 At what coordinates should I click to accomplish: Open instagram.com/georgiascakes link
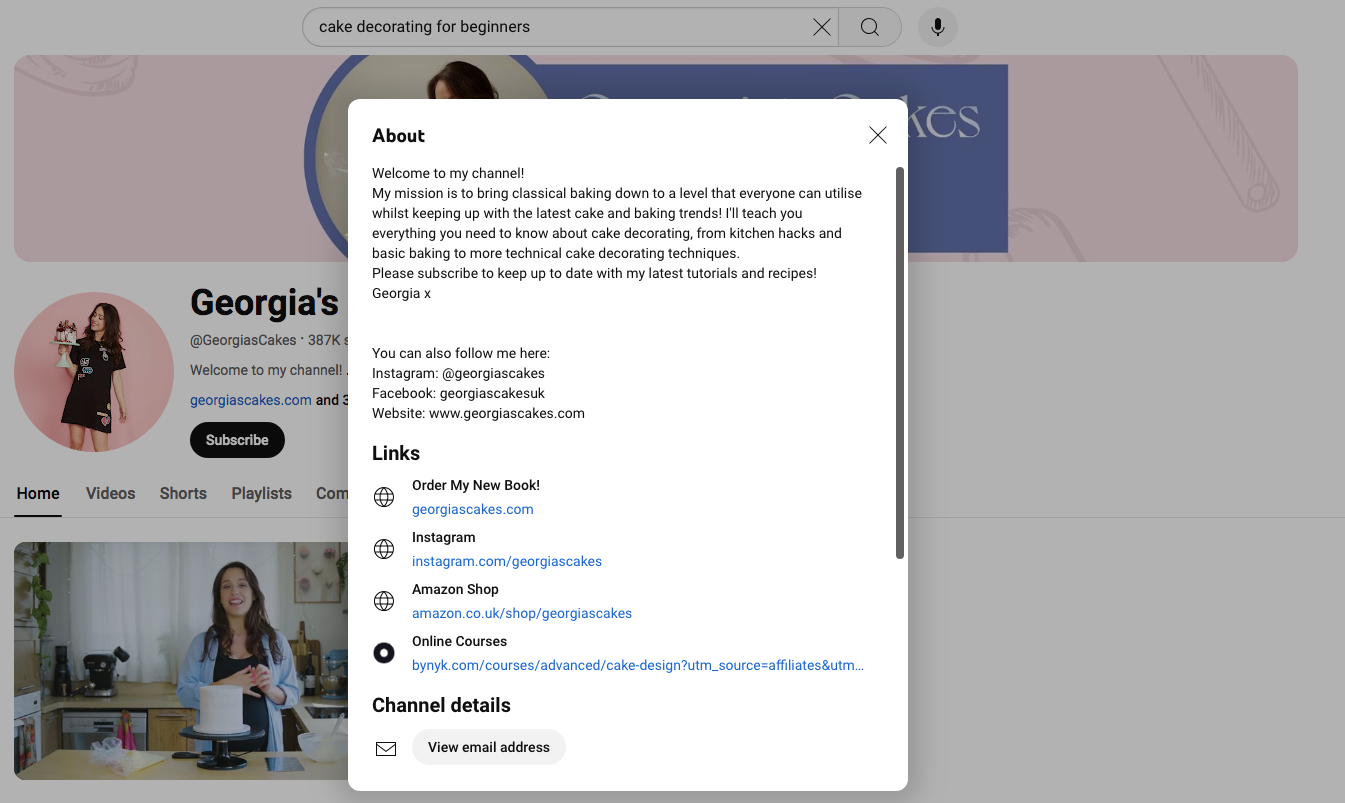(507, 561)
